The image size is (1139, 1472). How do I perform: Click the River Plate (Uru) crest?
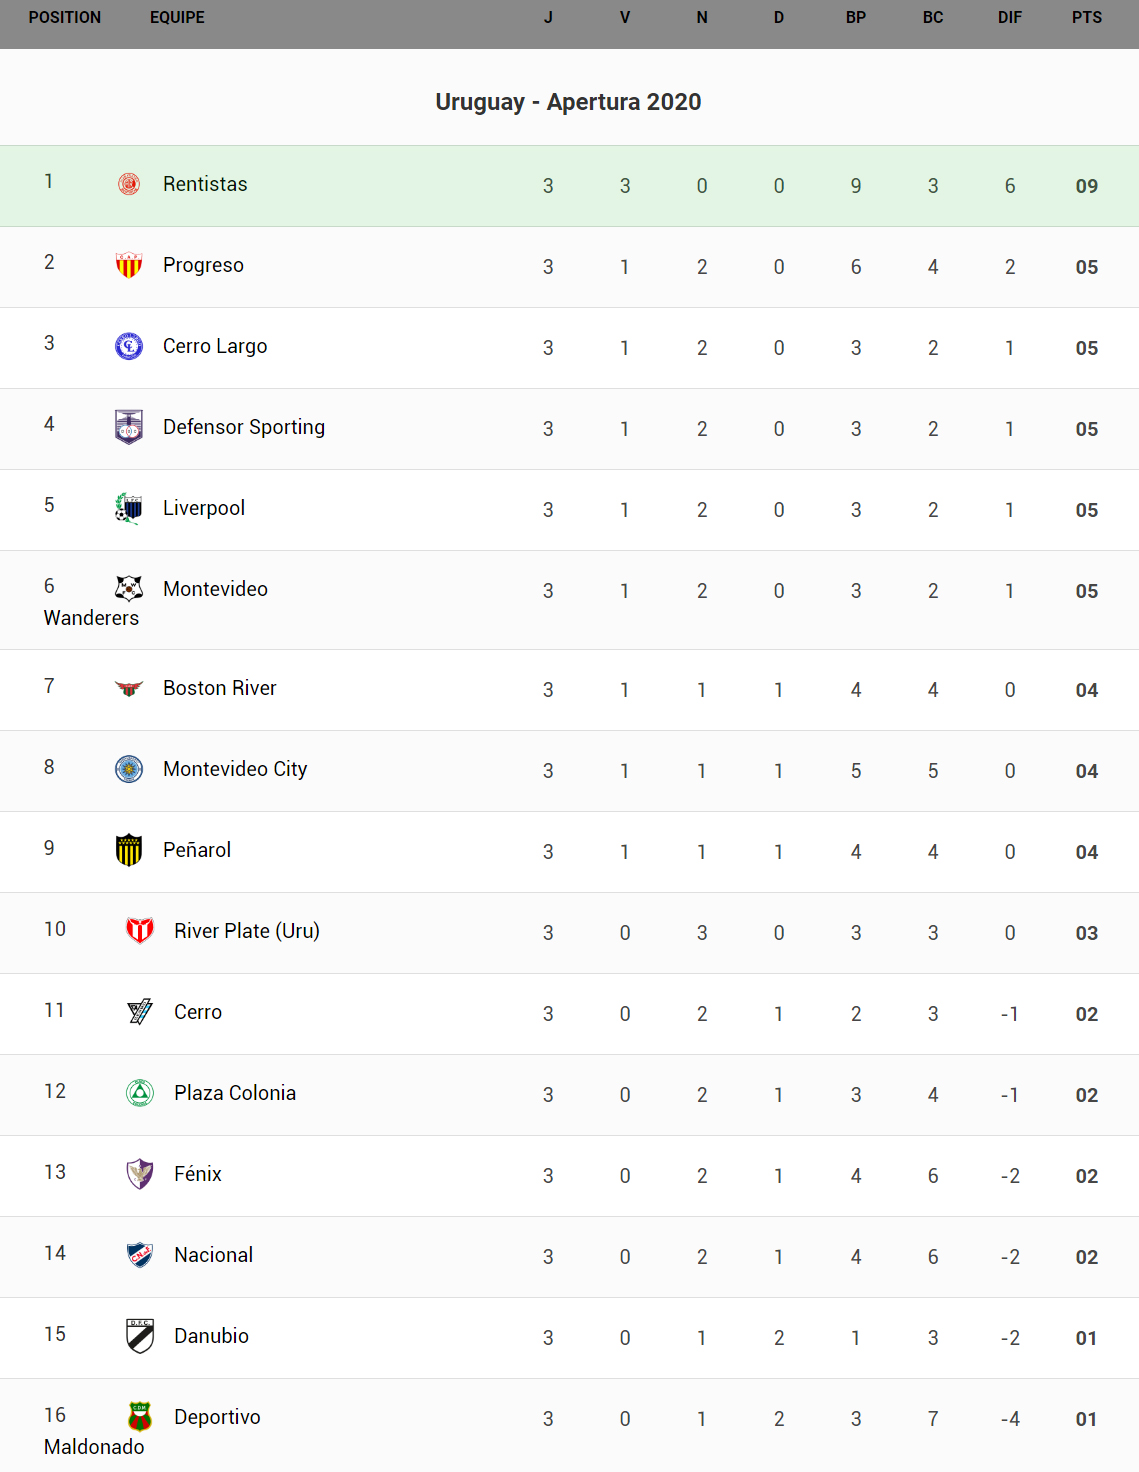[140, 931]
